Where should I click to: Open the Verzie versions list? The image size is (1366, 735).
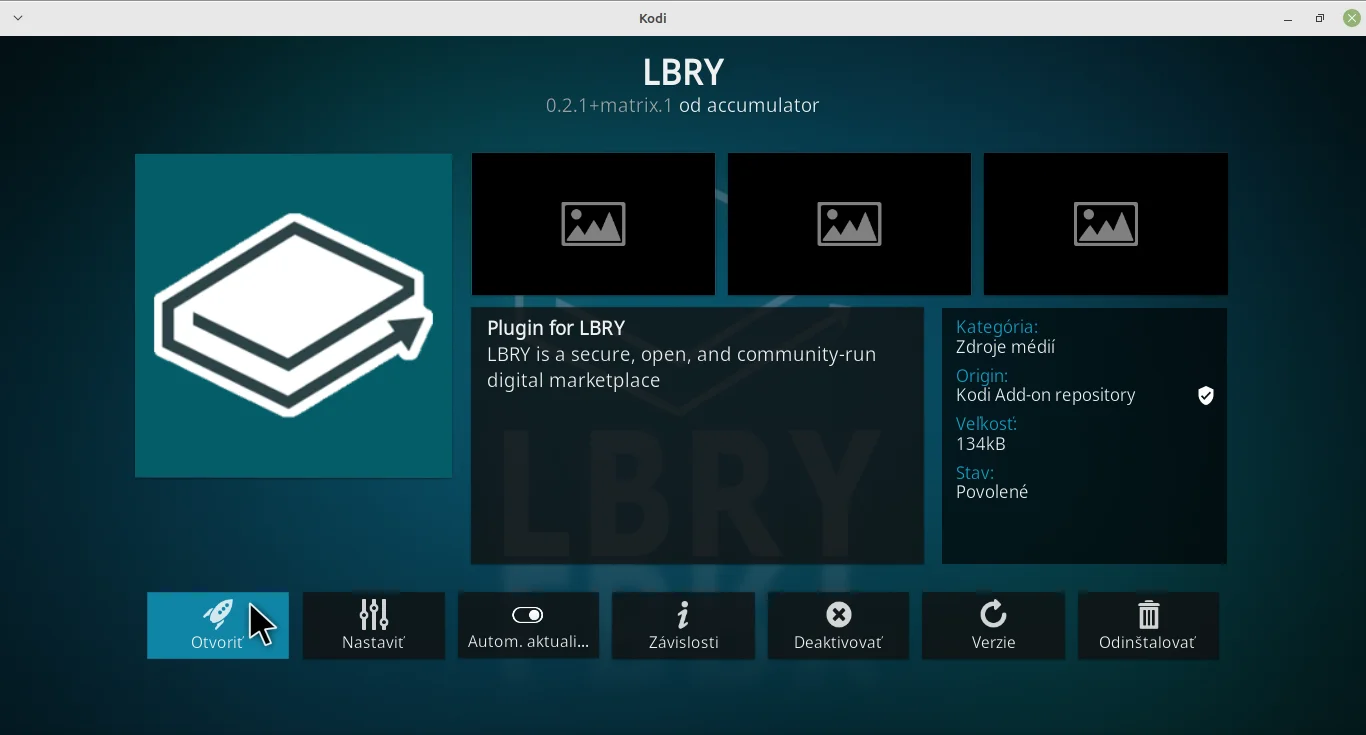click(x=994, y=626)
